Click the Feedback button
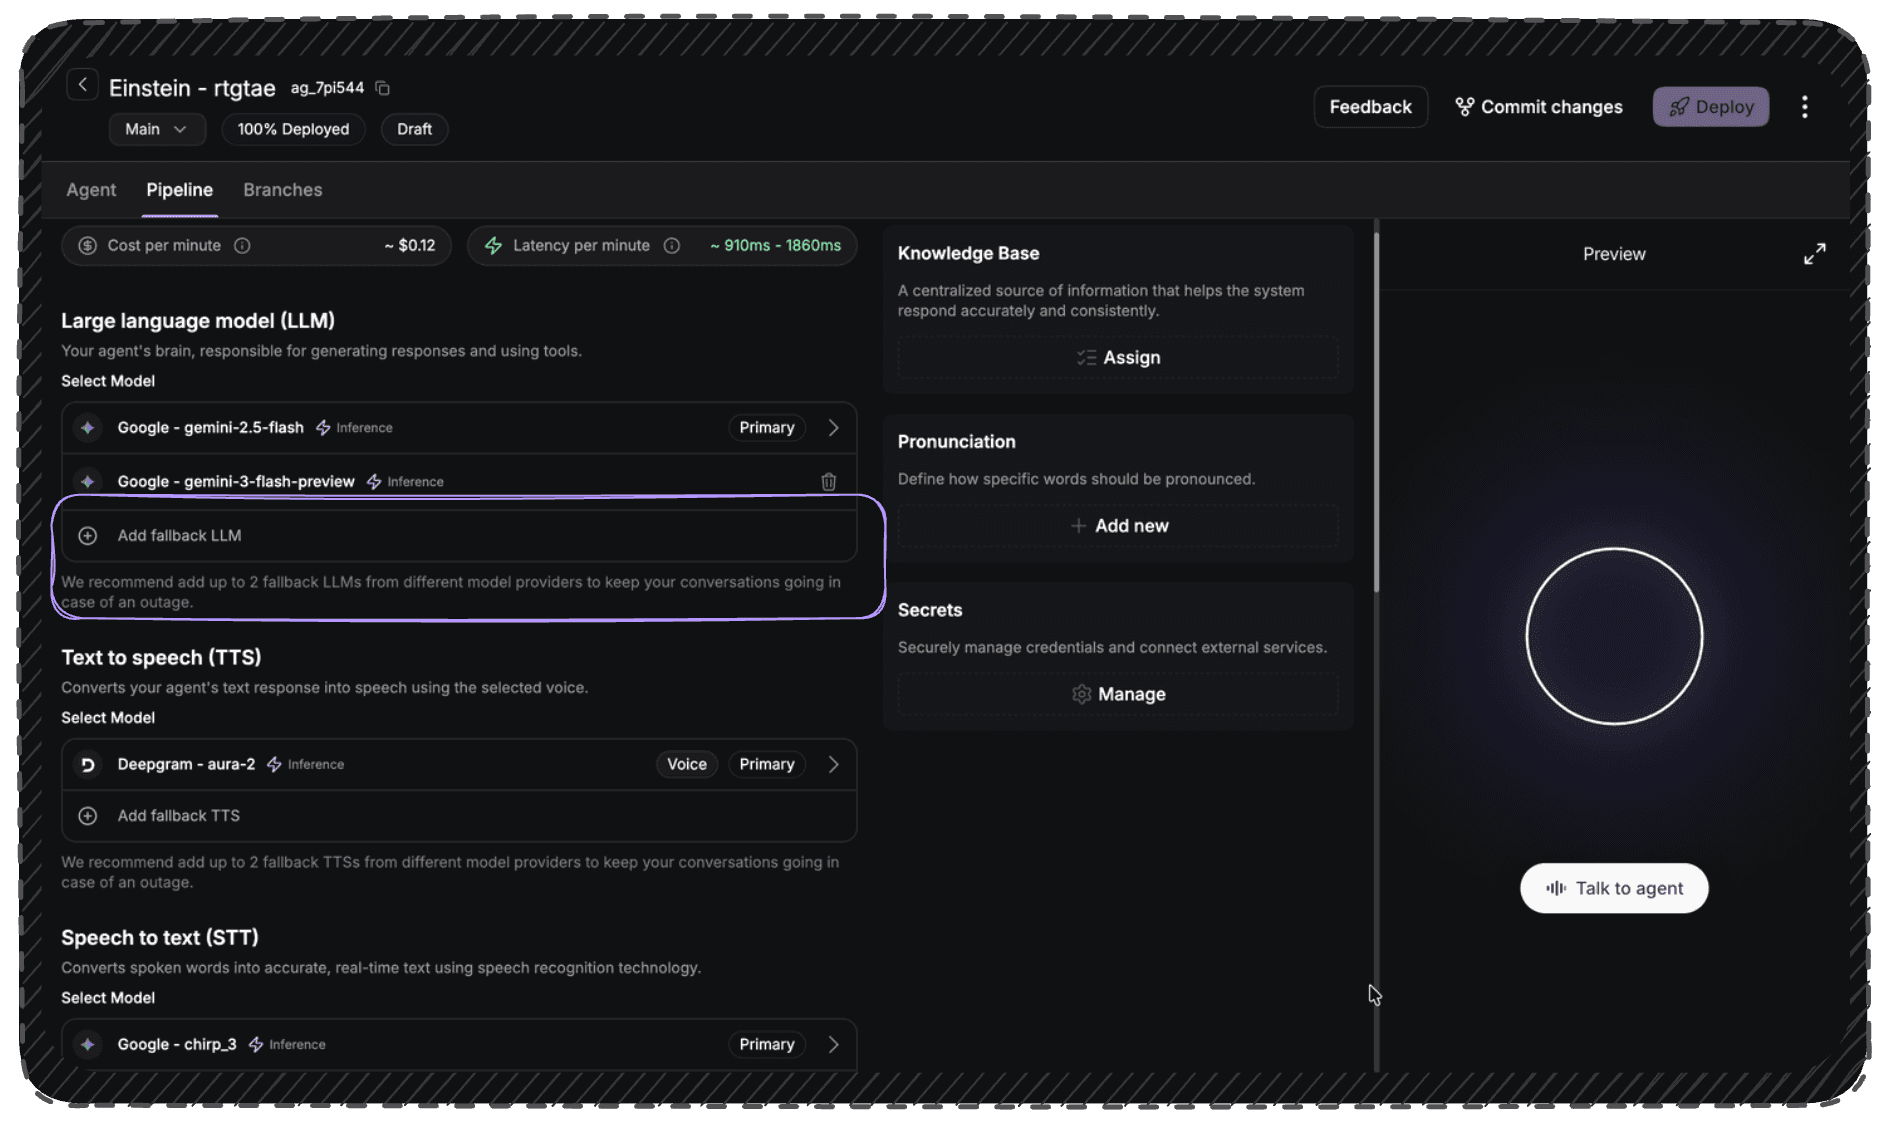 coord(1370,107)
